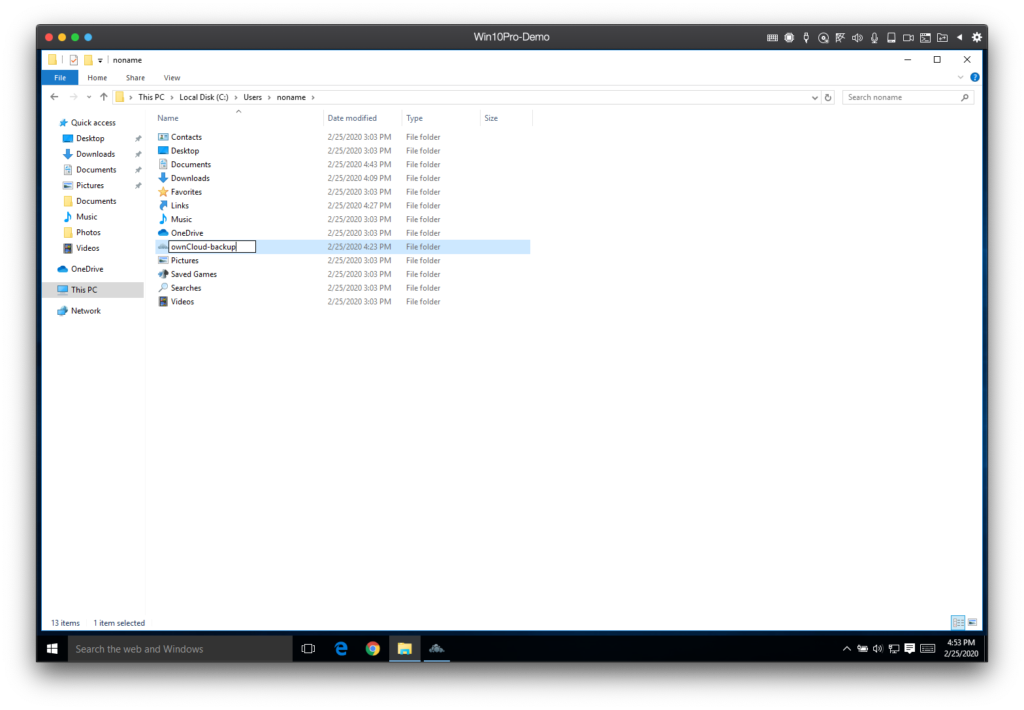
Task: Select Quick access in navigation pane
Action: click(93, 123)
